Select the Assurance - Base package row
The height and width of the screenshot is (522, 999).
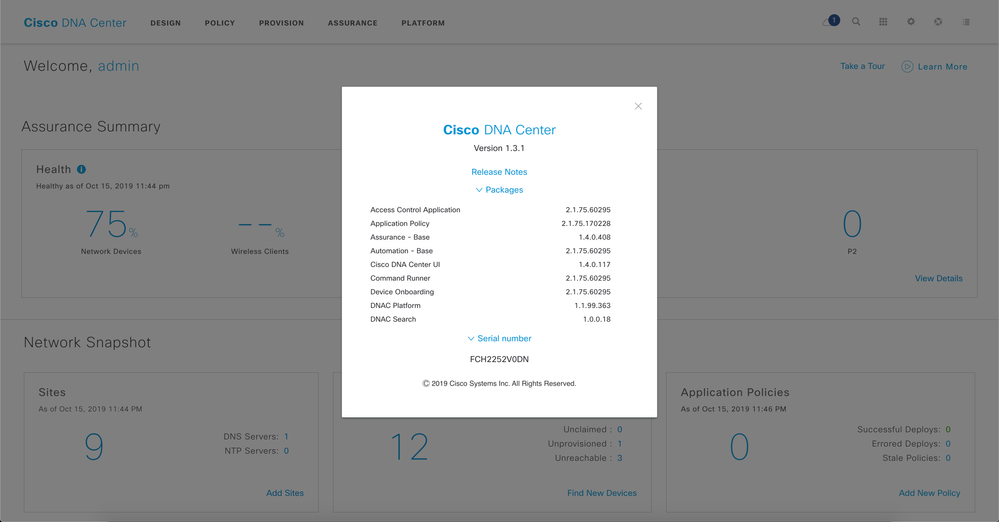point(491,237)
